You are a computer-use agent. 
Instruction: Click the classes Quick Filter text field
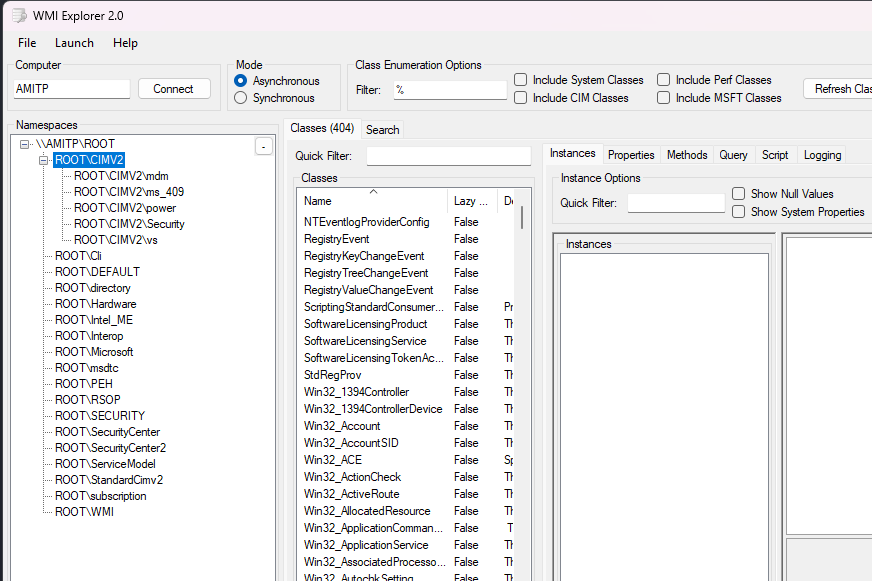point(448,156)
